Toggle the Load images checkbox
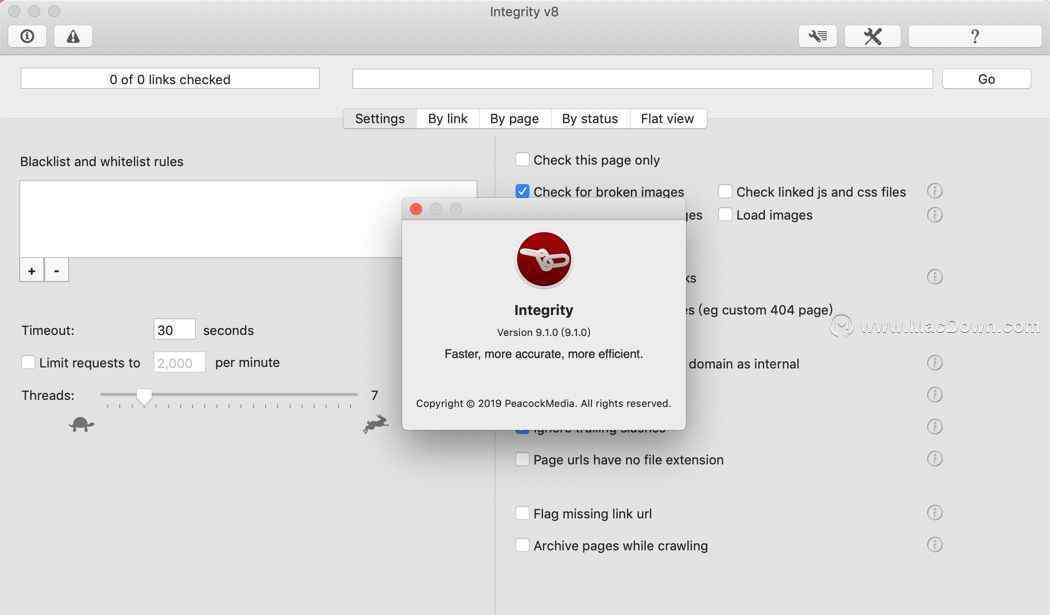Viewport: 1050px width, 615px height. pos(725,214)
